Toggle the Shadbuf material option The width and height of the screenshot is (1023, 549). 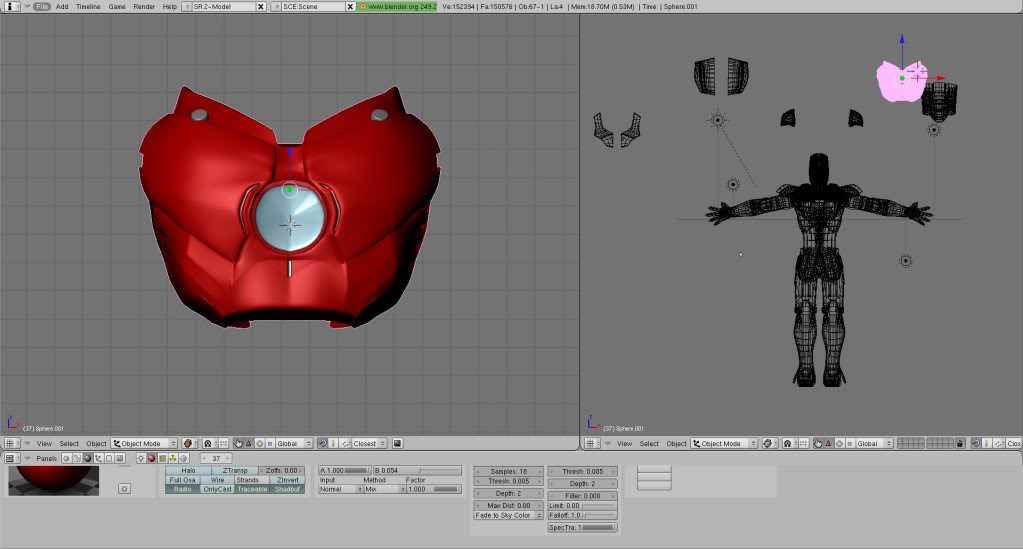click(x=285, y=489)
